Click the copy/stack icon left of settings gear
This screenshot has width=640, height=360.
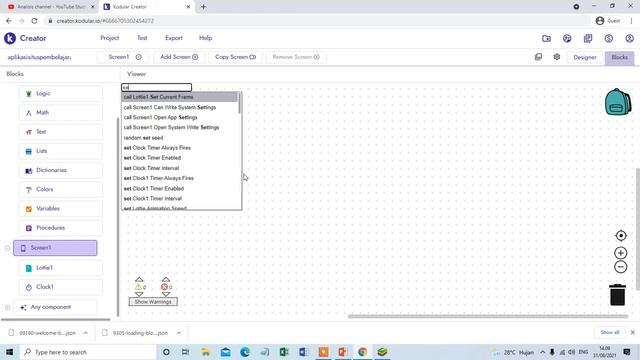click(x=538, y=57)
